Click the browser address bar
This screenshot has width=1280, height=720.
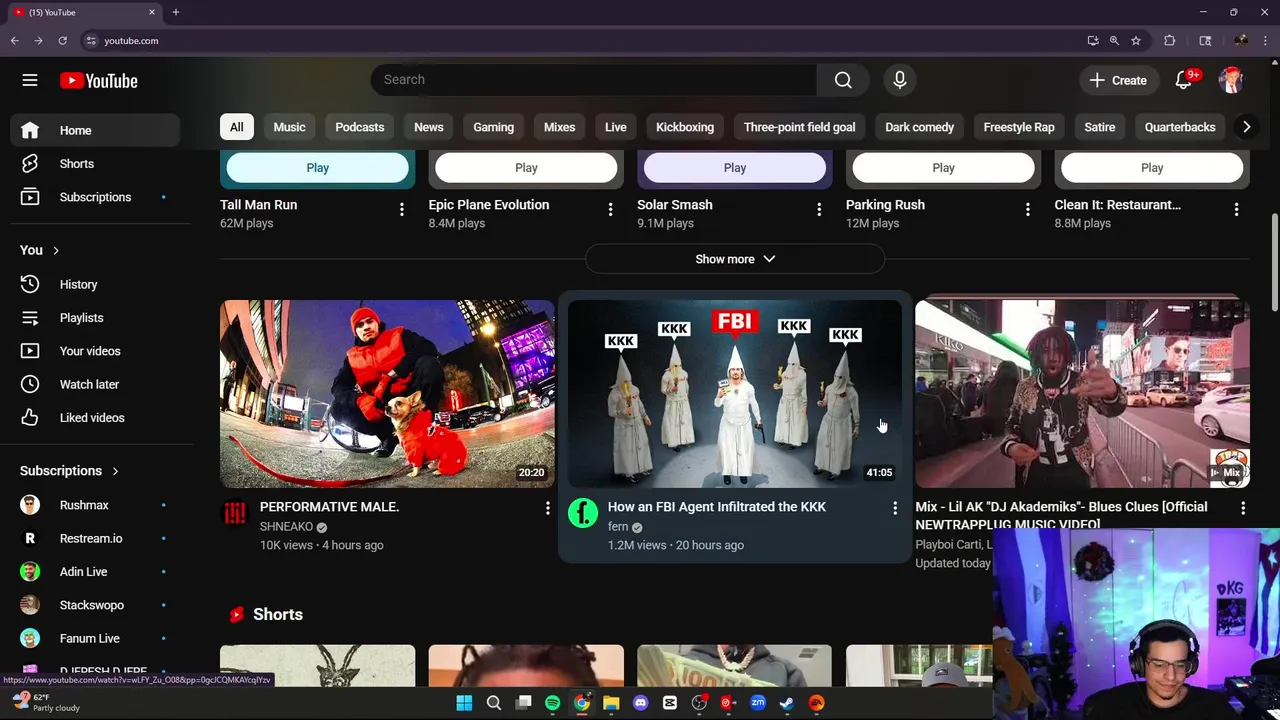pyautogui.click(x=580, y=41)
